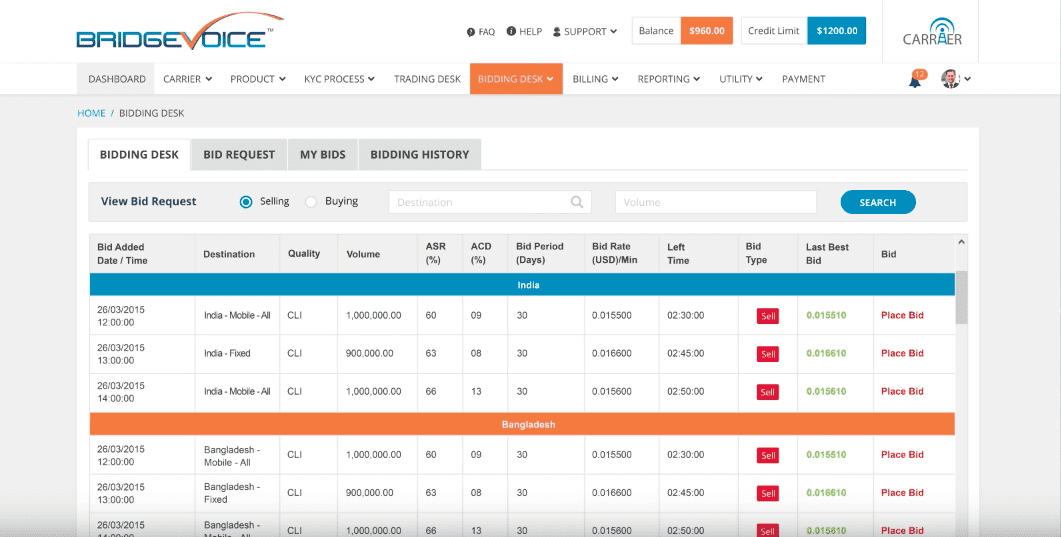The height and width of the screenshot is (537, 1061).
Task: Click the Carrier logo at top right
Action: (932, 32)
